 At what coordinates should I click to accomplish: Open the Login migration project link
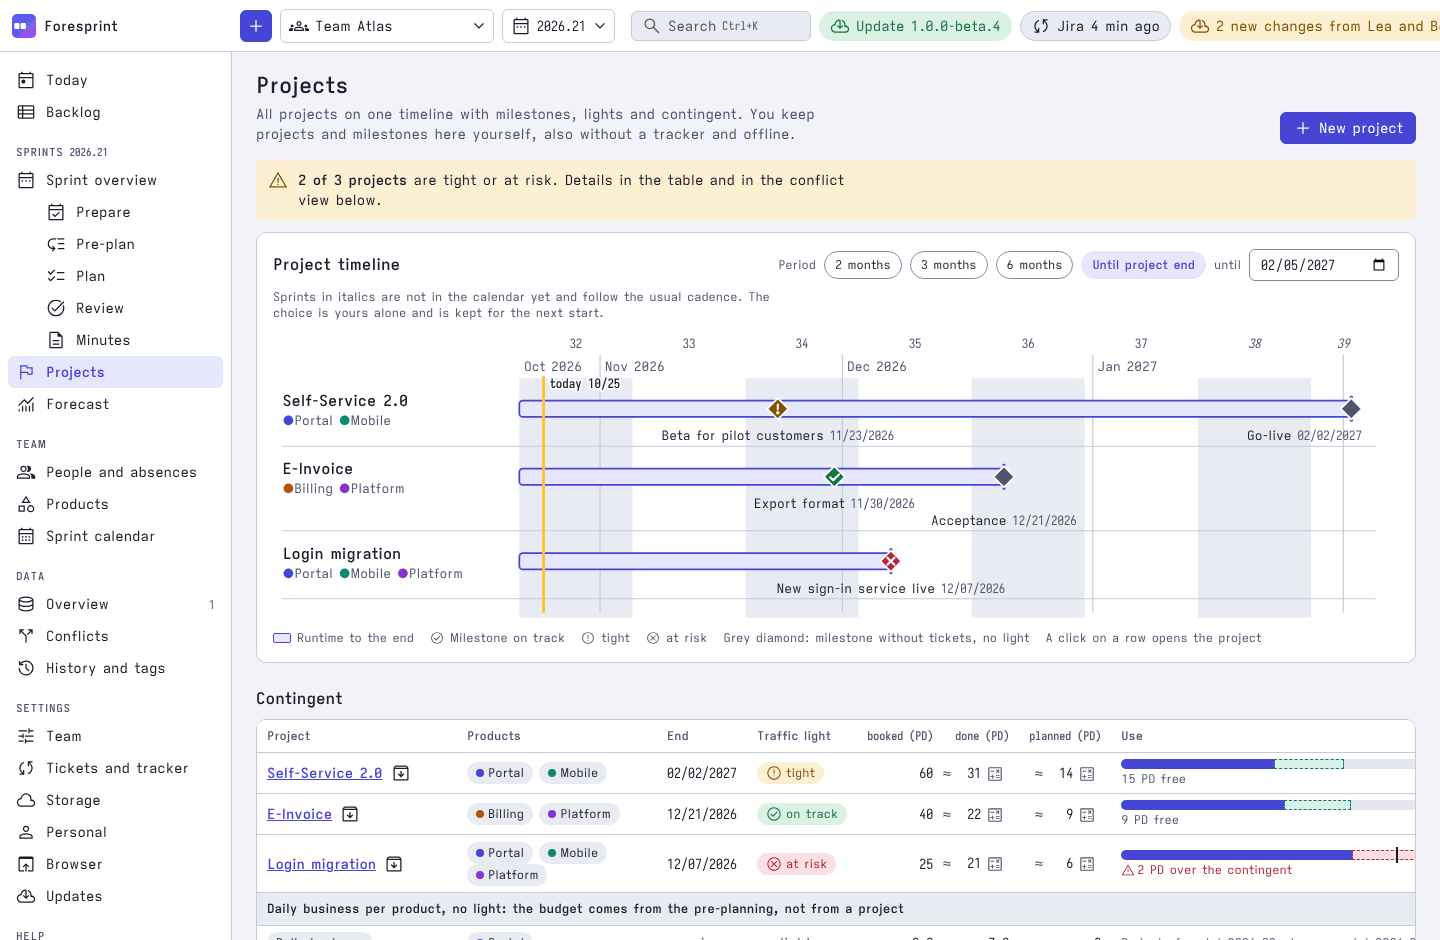[x=321, y=864]
